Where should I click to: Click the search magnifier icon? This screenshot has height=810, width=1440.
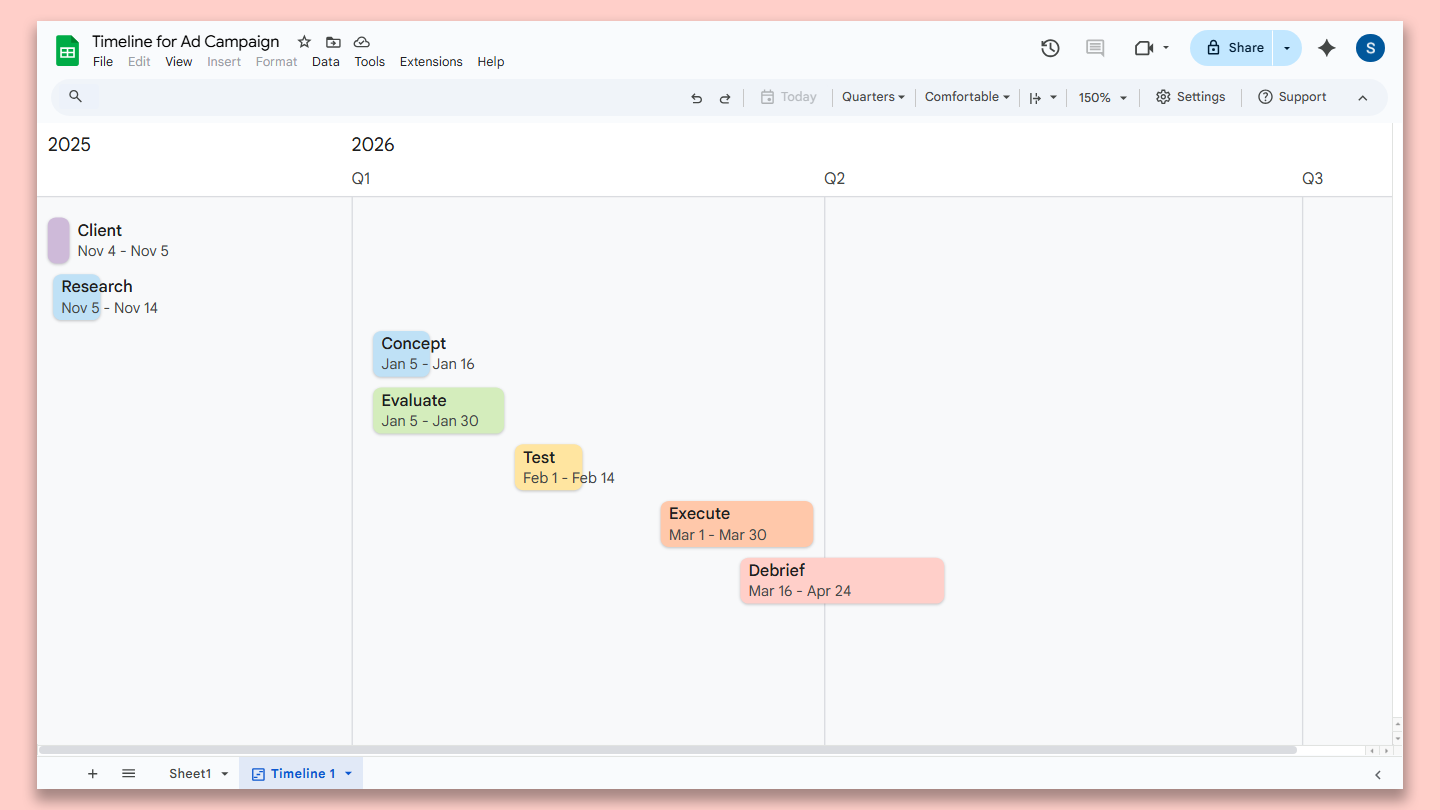tap(75, 97)
